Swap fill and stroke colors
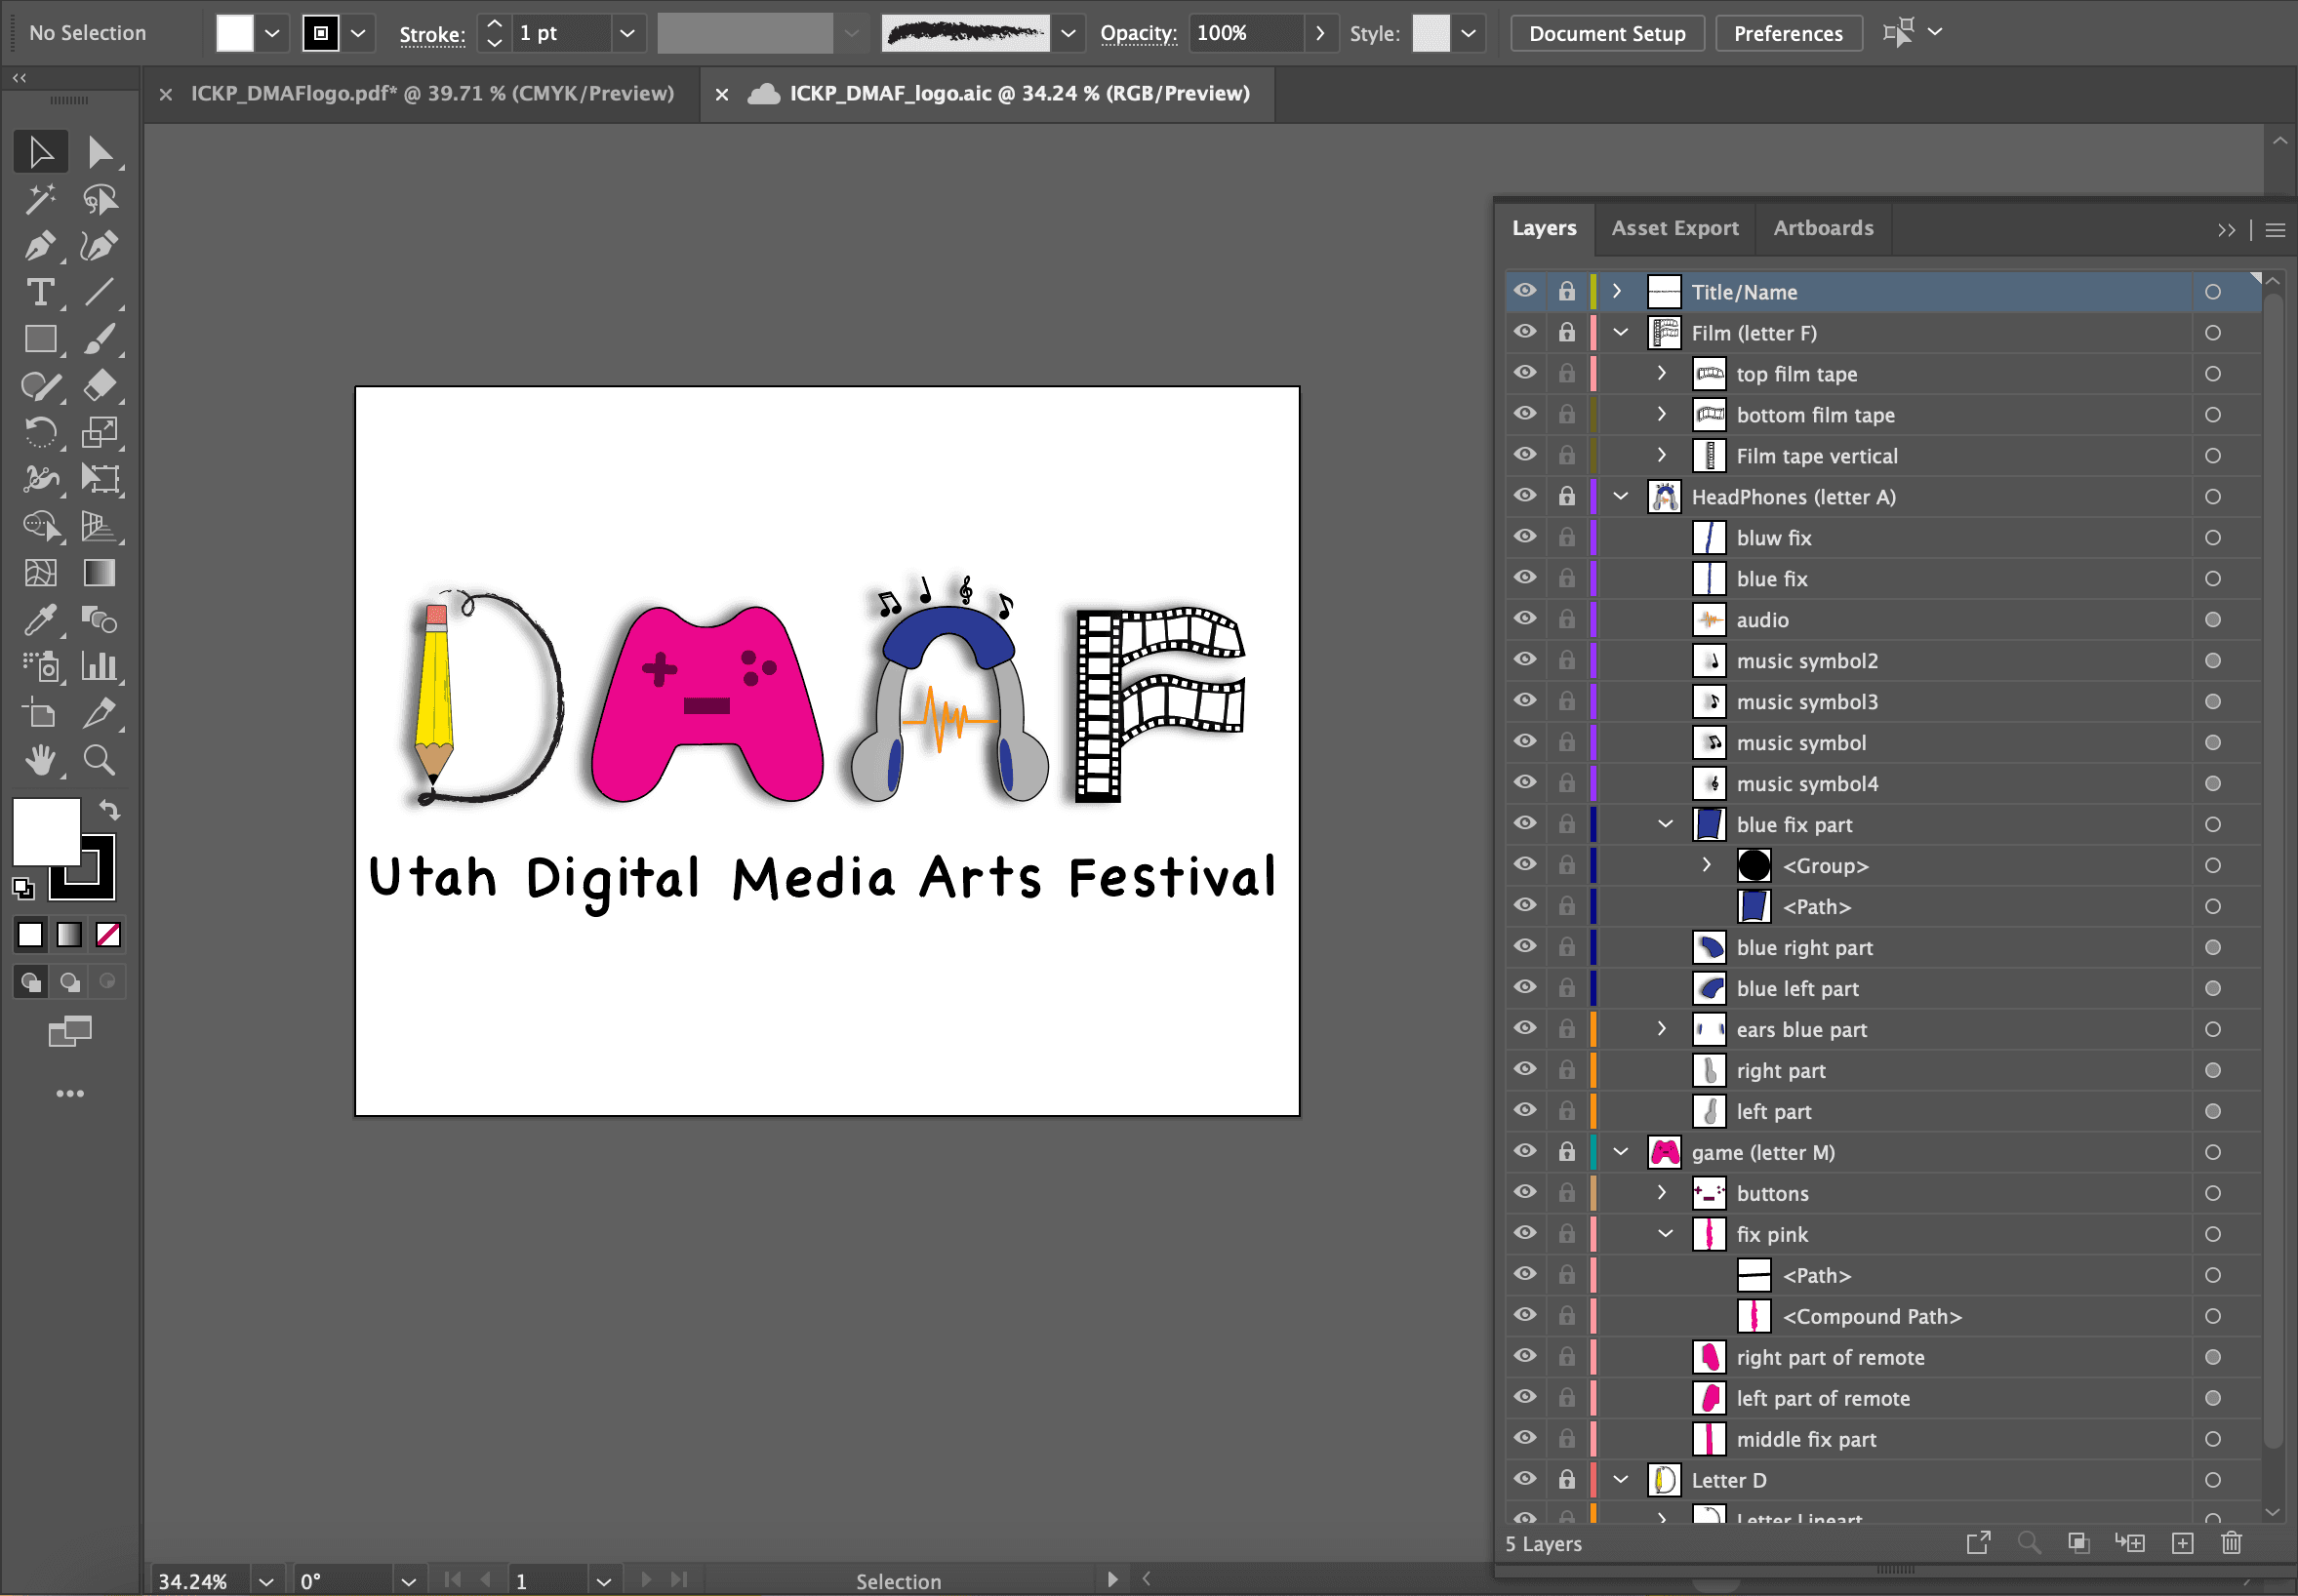The image size is (2298, 1596). [109, 810]
